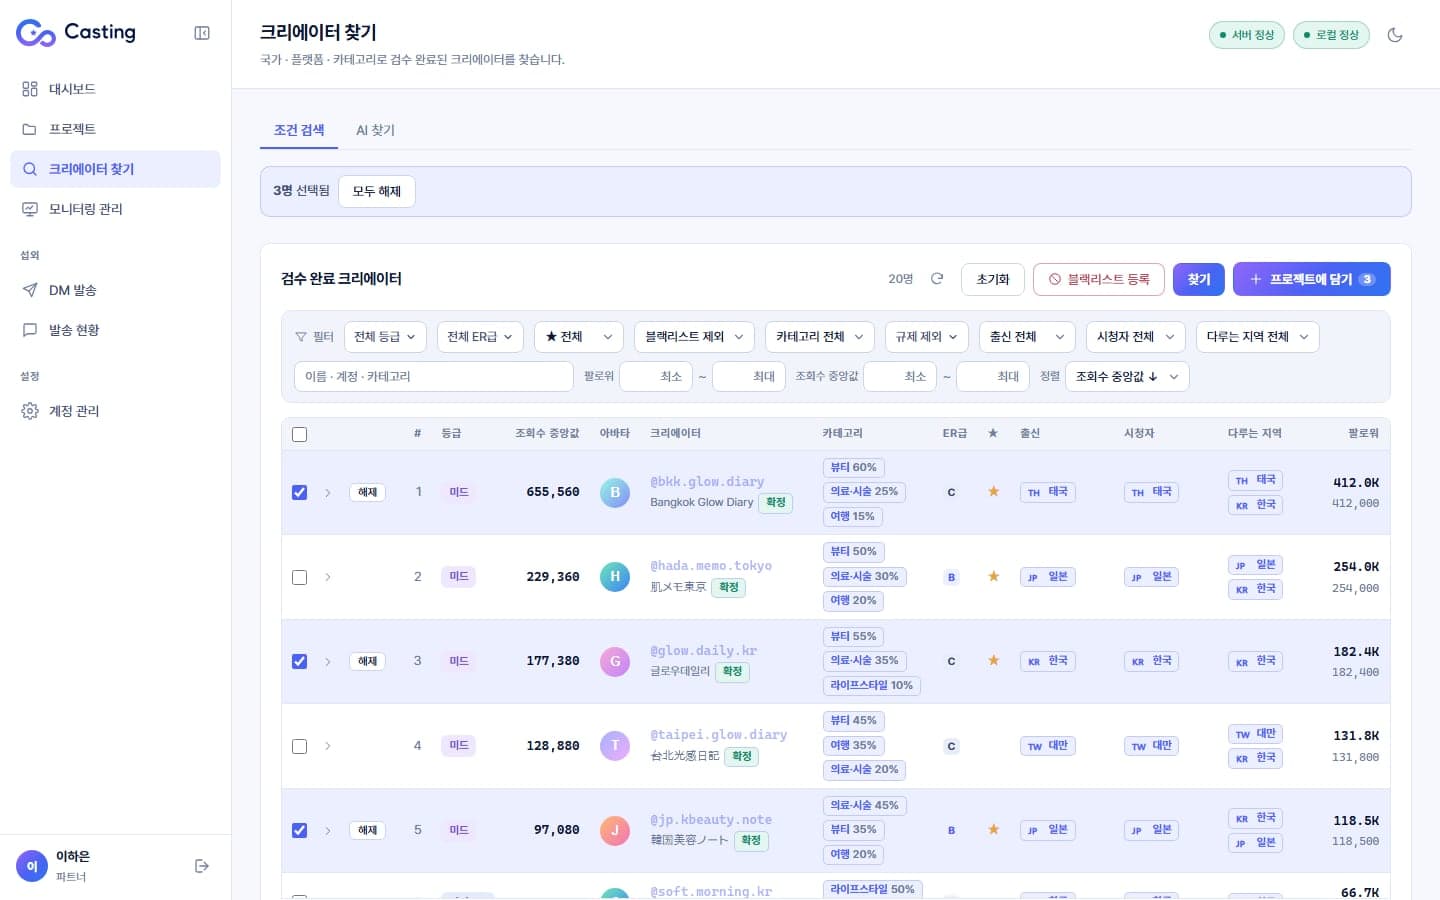
Task: Open the DM 발송 paper-plane icon
Action: (x=30, y=290)
